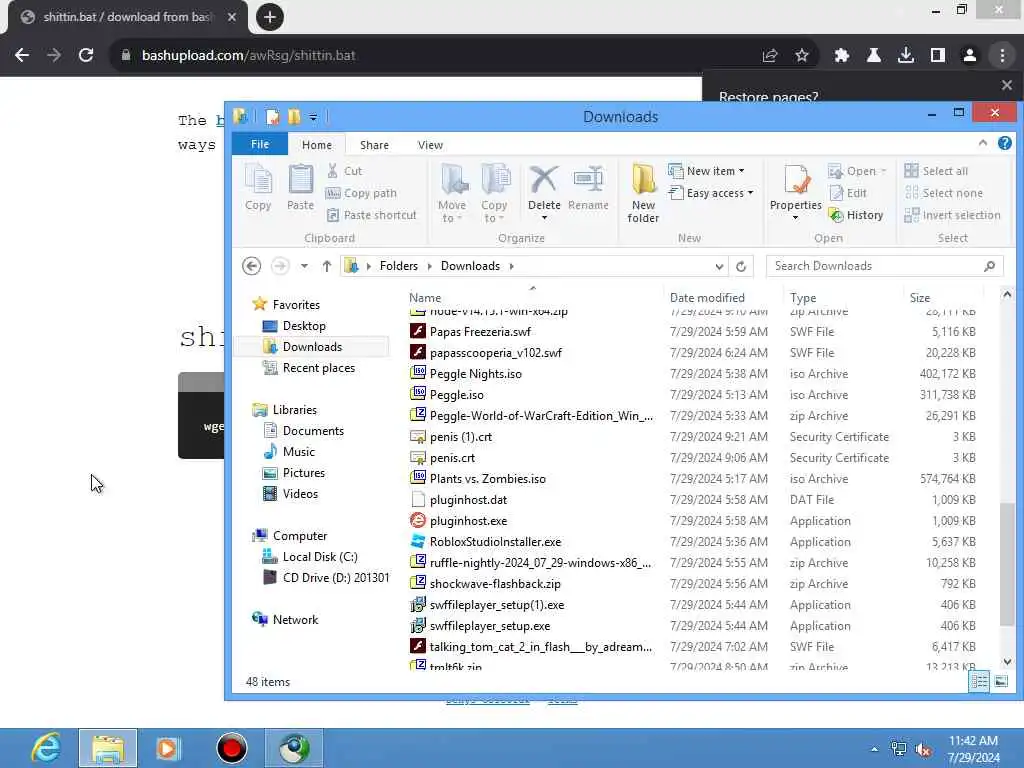Screen dimensions: 1024x768
Task: Choose Paste shortcut in the ribbon
Action: (x=371, y=215)
